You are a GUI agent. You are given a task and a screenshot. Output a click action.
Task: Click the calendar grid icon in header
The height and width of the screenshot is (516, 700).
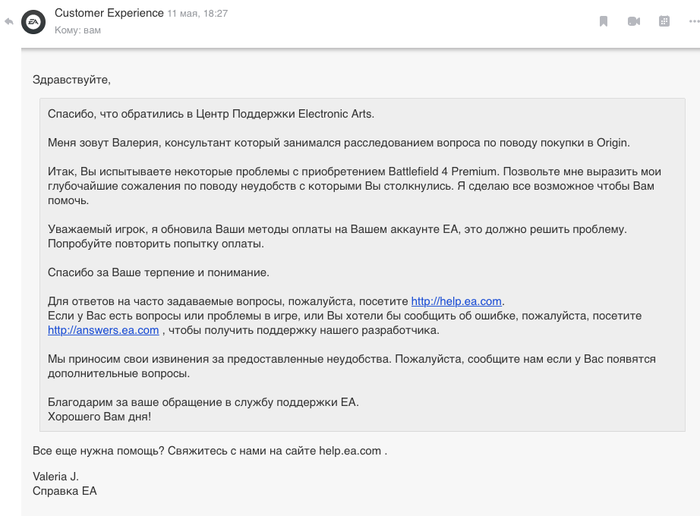(664, 21)
